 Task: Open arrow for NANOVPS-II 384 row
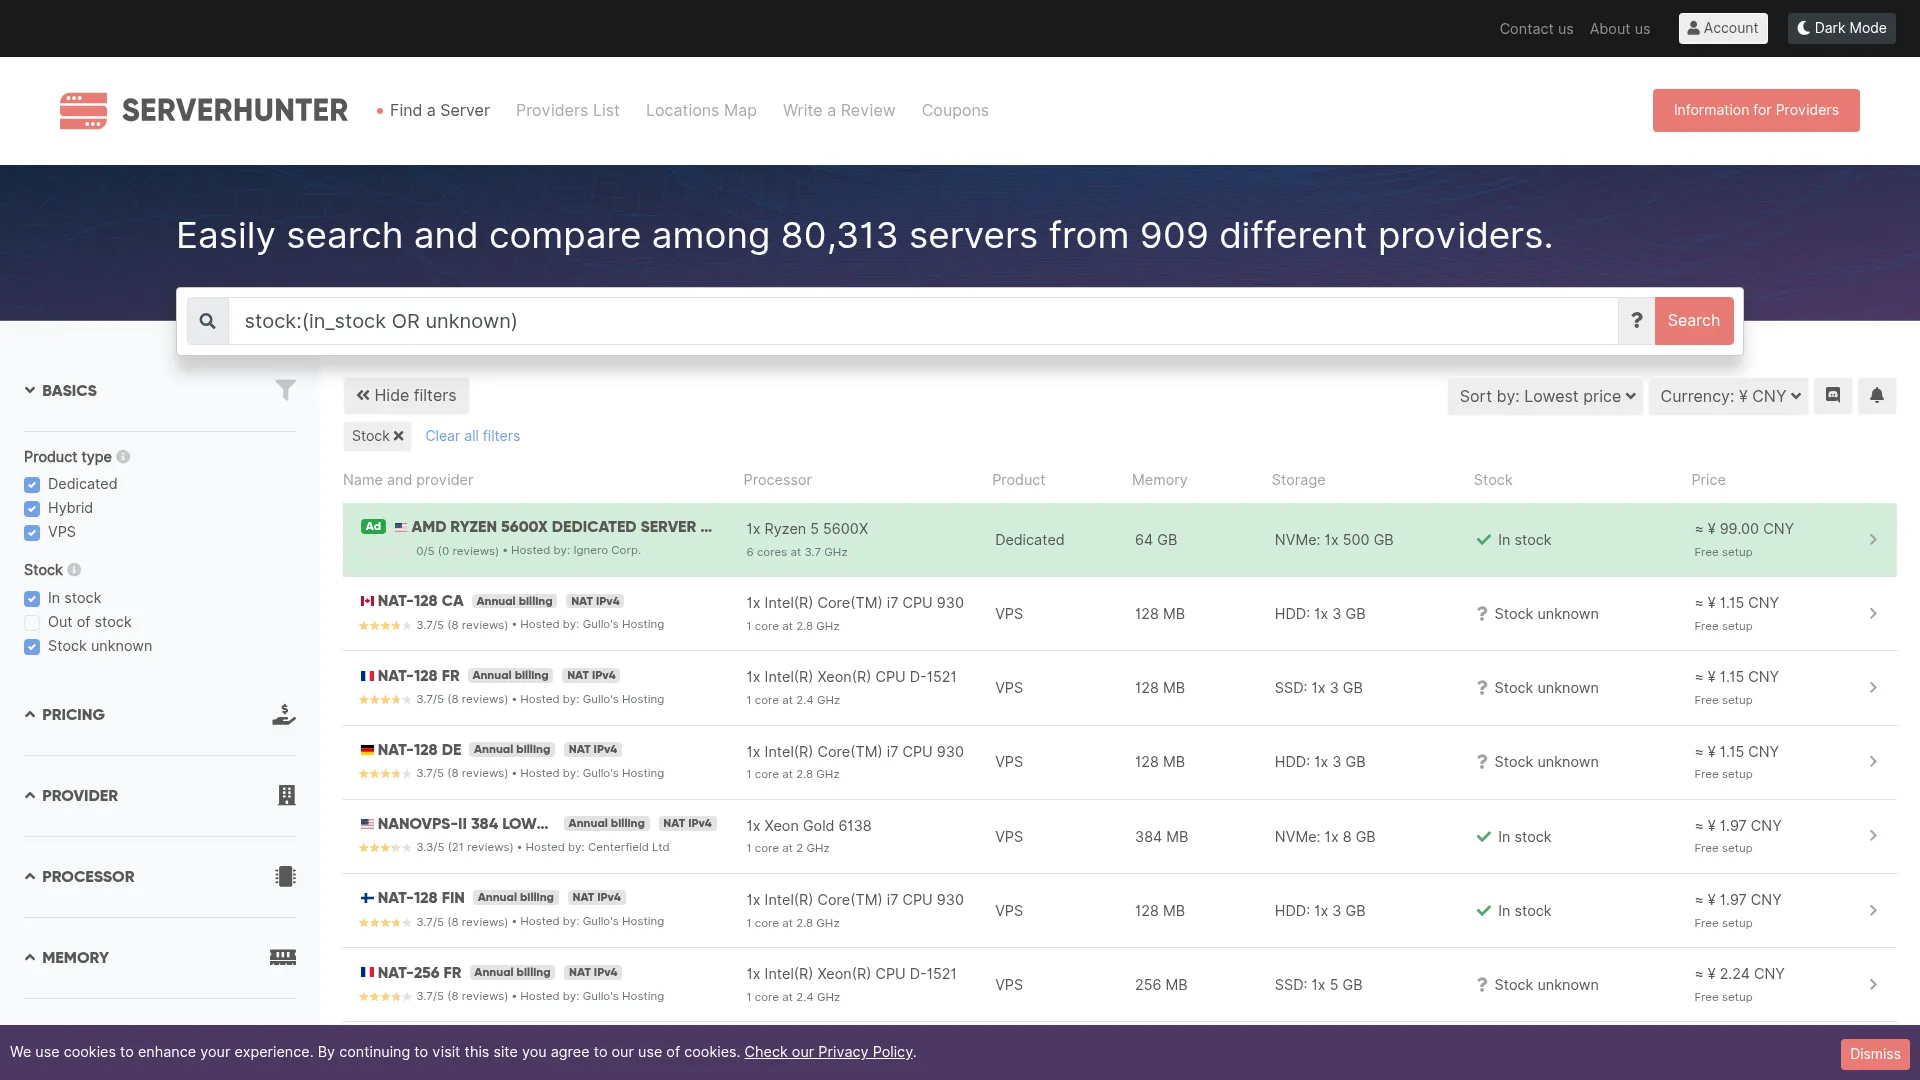[1873, 836]
